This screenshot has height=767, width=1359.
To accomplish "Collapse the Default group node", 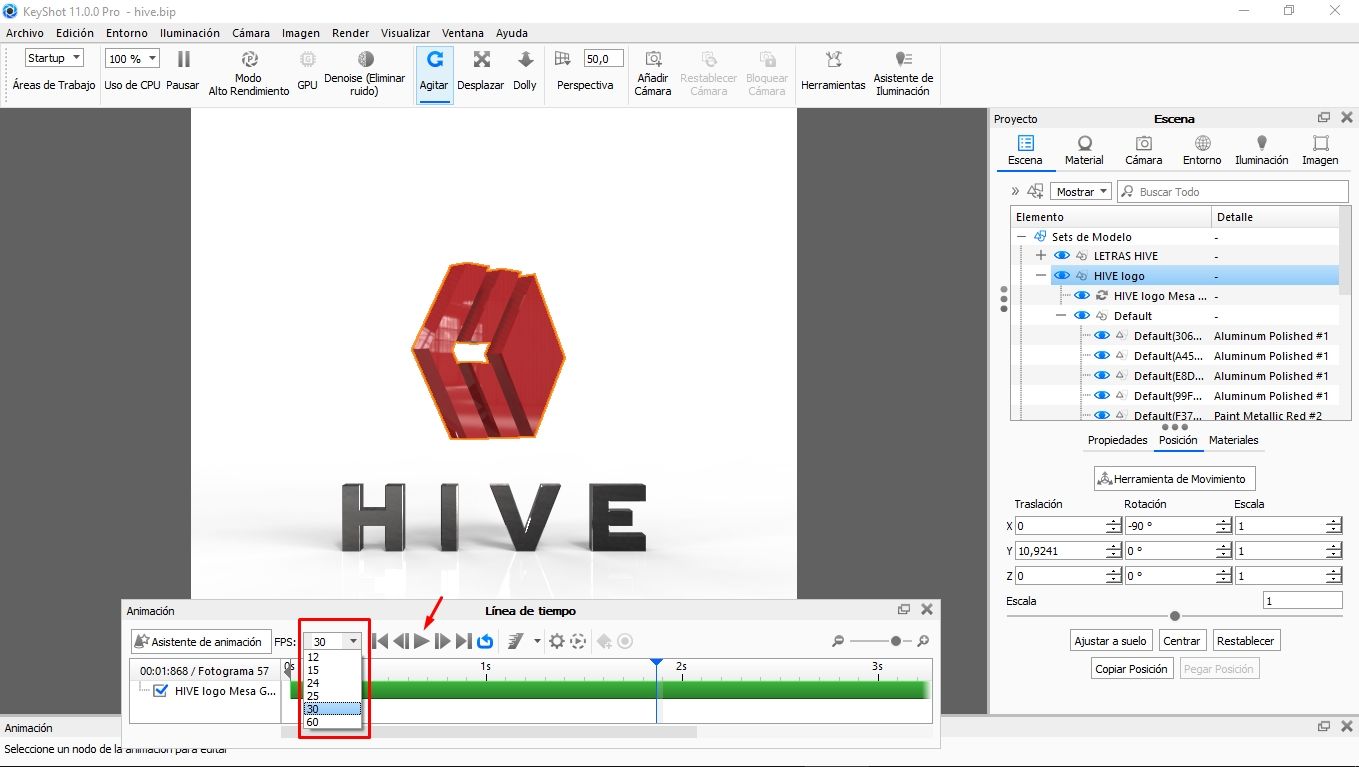I will click(x=1061, y=316).
